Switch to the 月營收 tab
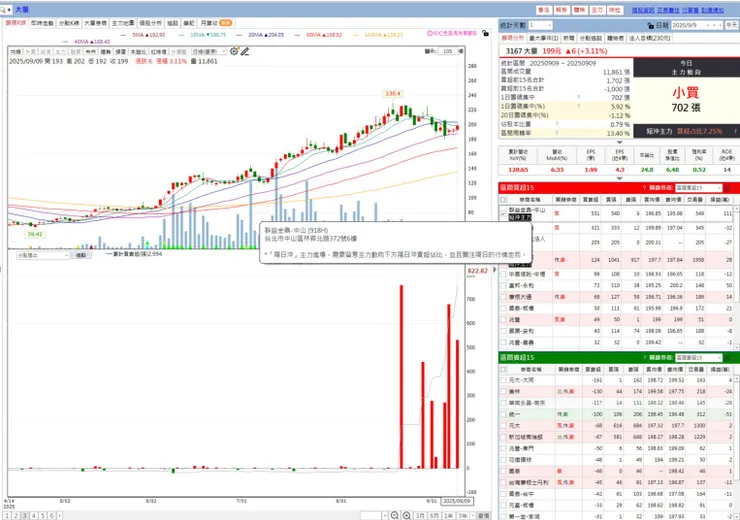740x520 pixels. [215, 23]
